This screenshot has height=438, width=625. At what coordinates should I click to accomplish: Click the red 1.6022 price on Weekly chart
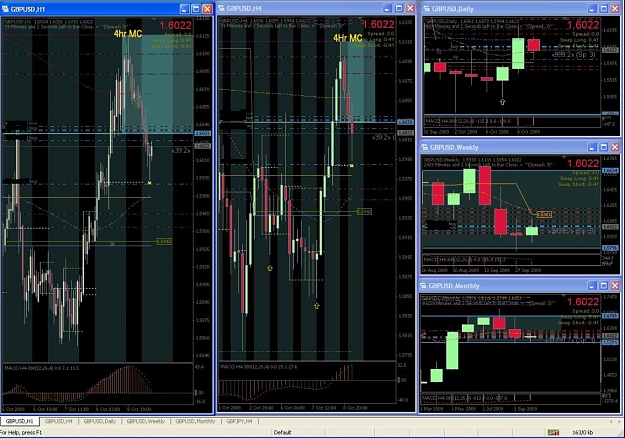[x=583, y=163]
